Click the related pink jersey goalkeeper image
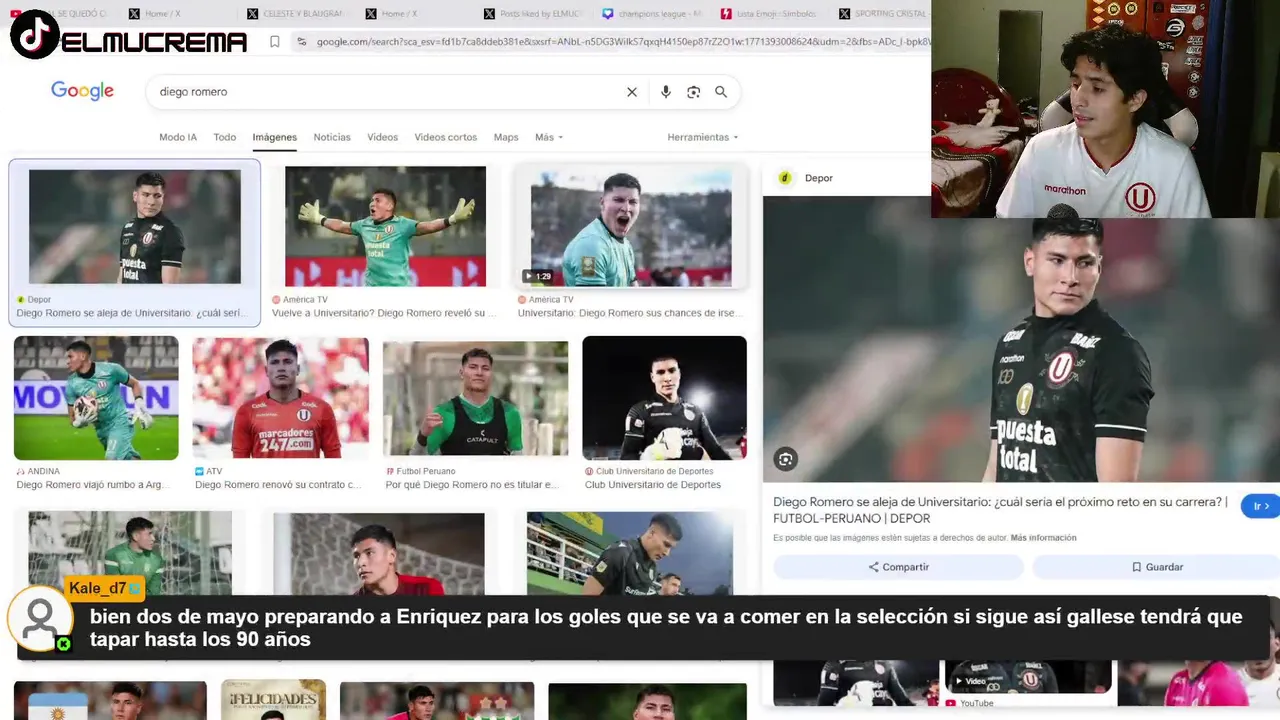Image resolution: width=1280 pixels, height=720 pixels. (1198, 683)
